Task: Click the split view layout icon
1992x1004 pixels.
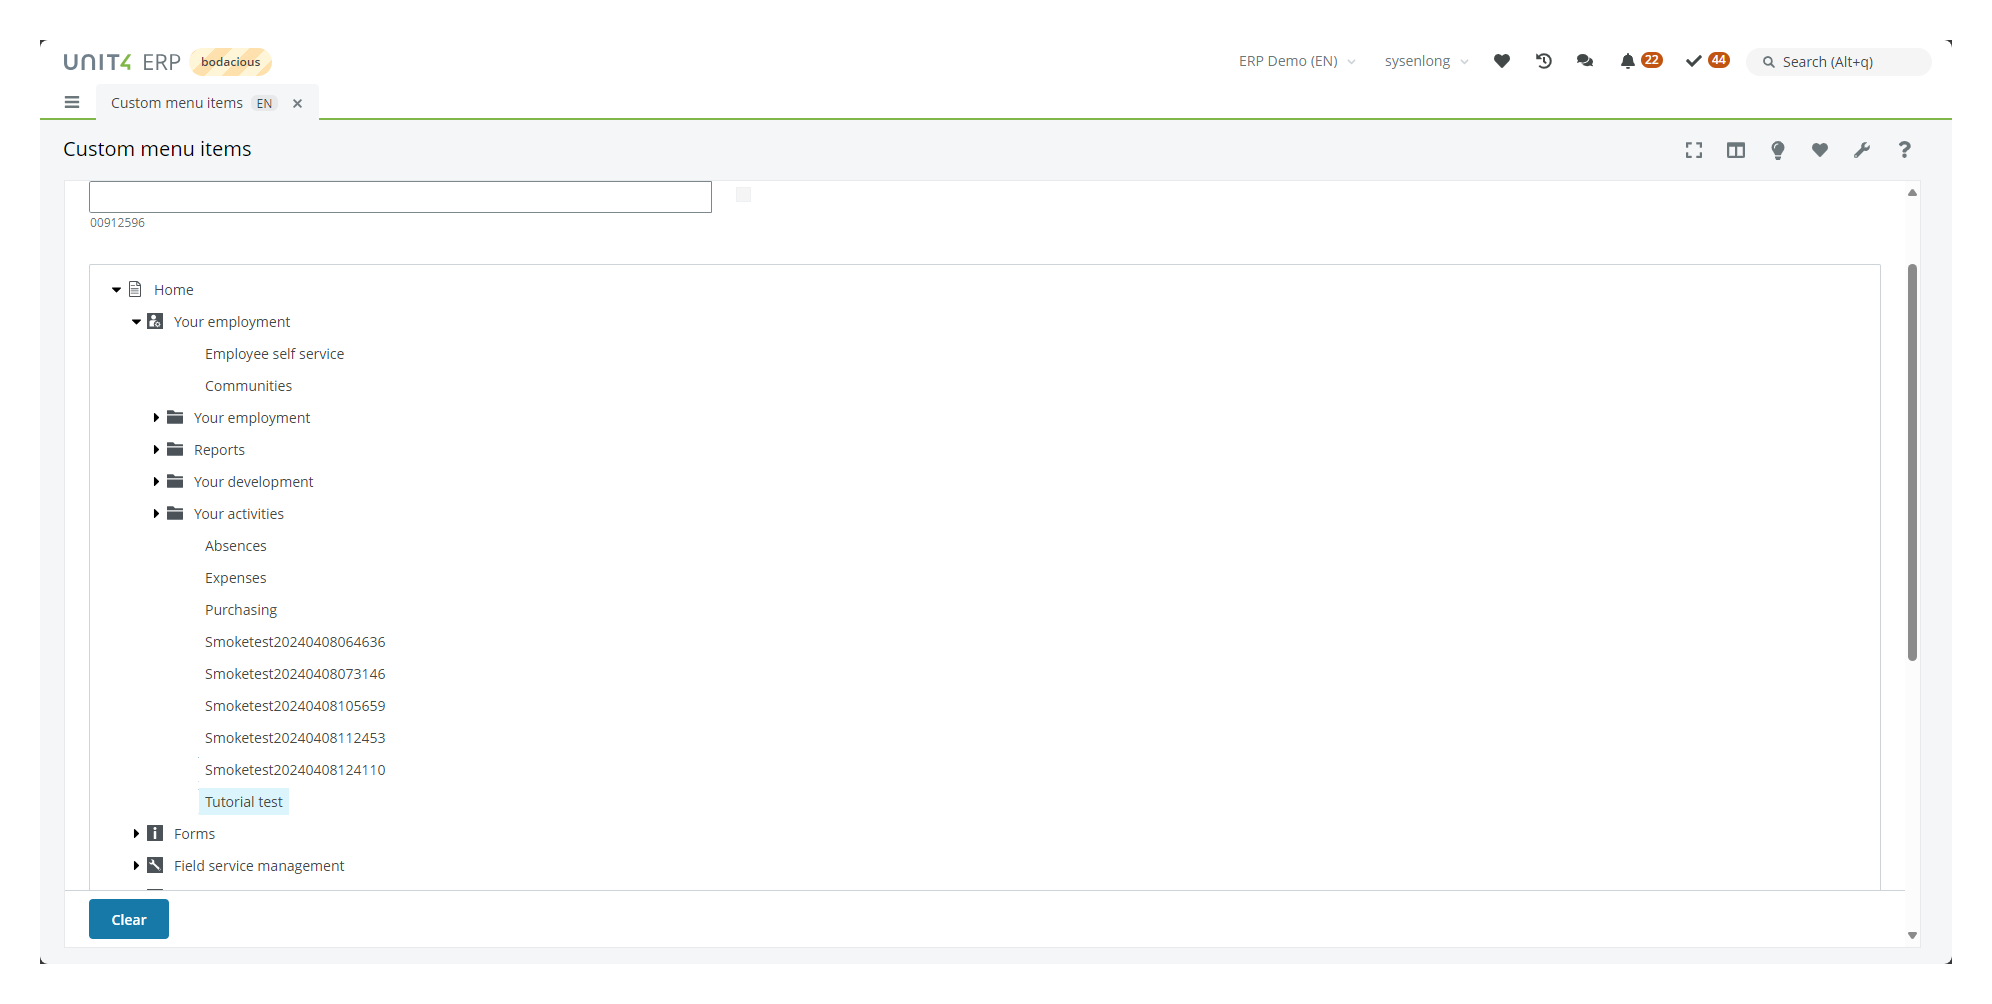Action: 1735,150
